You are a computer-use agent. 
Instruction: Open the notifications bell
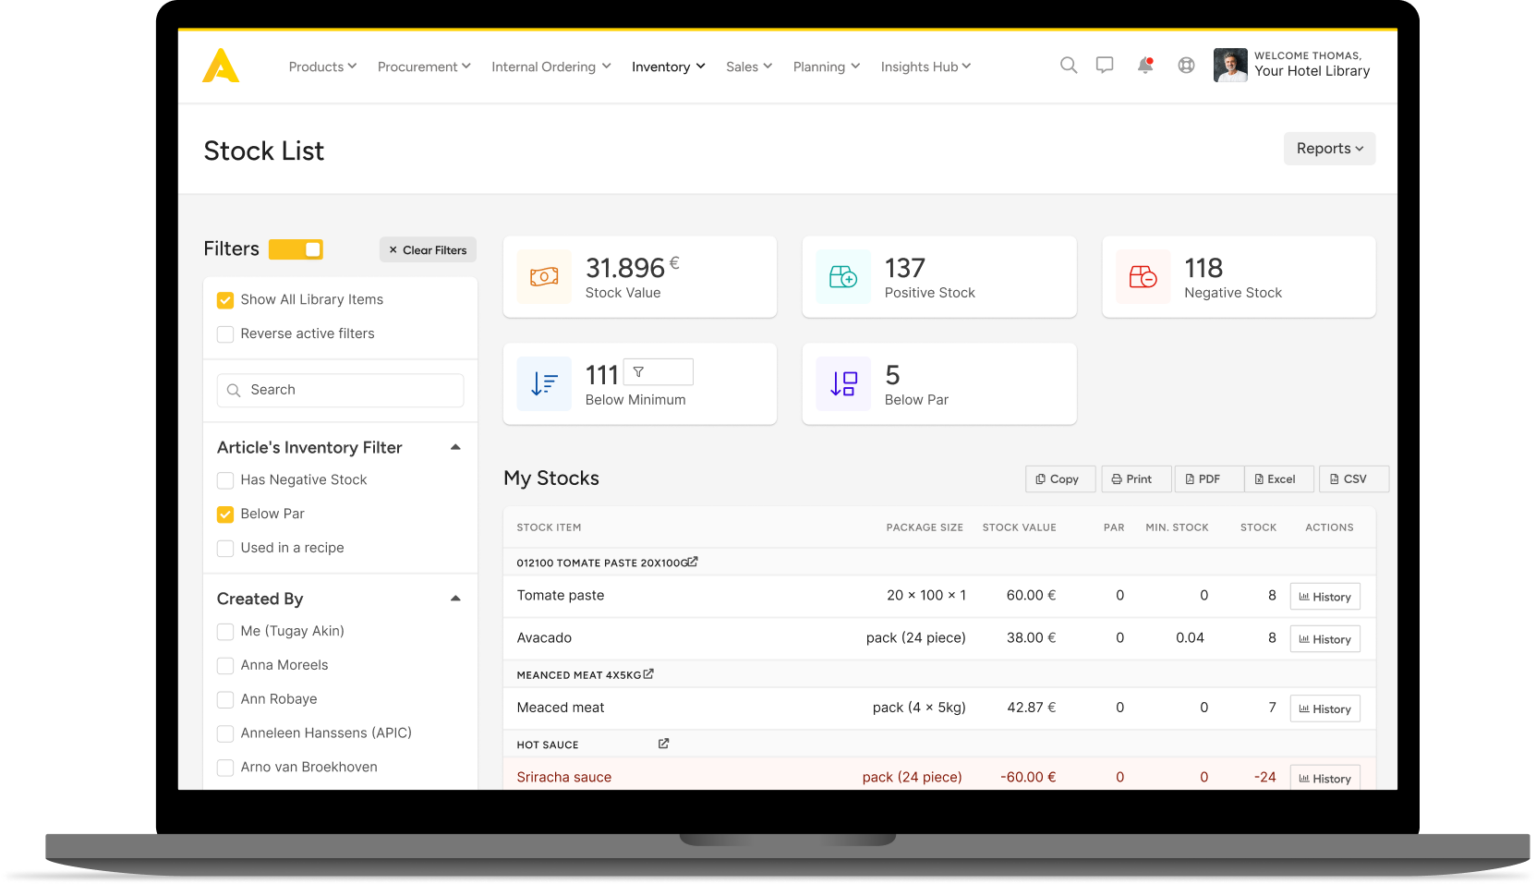click(1145, 66)
